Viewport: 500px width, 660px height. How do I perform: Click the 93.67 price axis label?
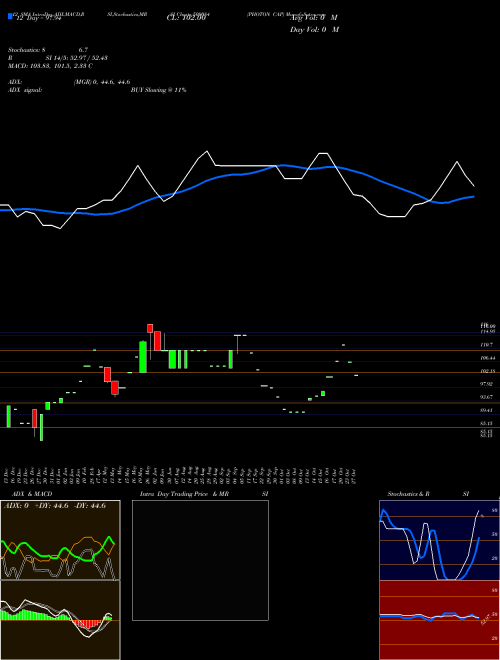(x=487, y=397)
